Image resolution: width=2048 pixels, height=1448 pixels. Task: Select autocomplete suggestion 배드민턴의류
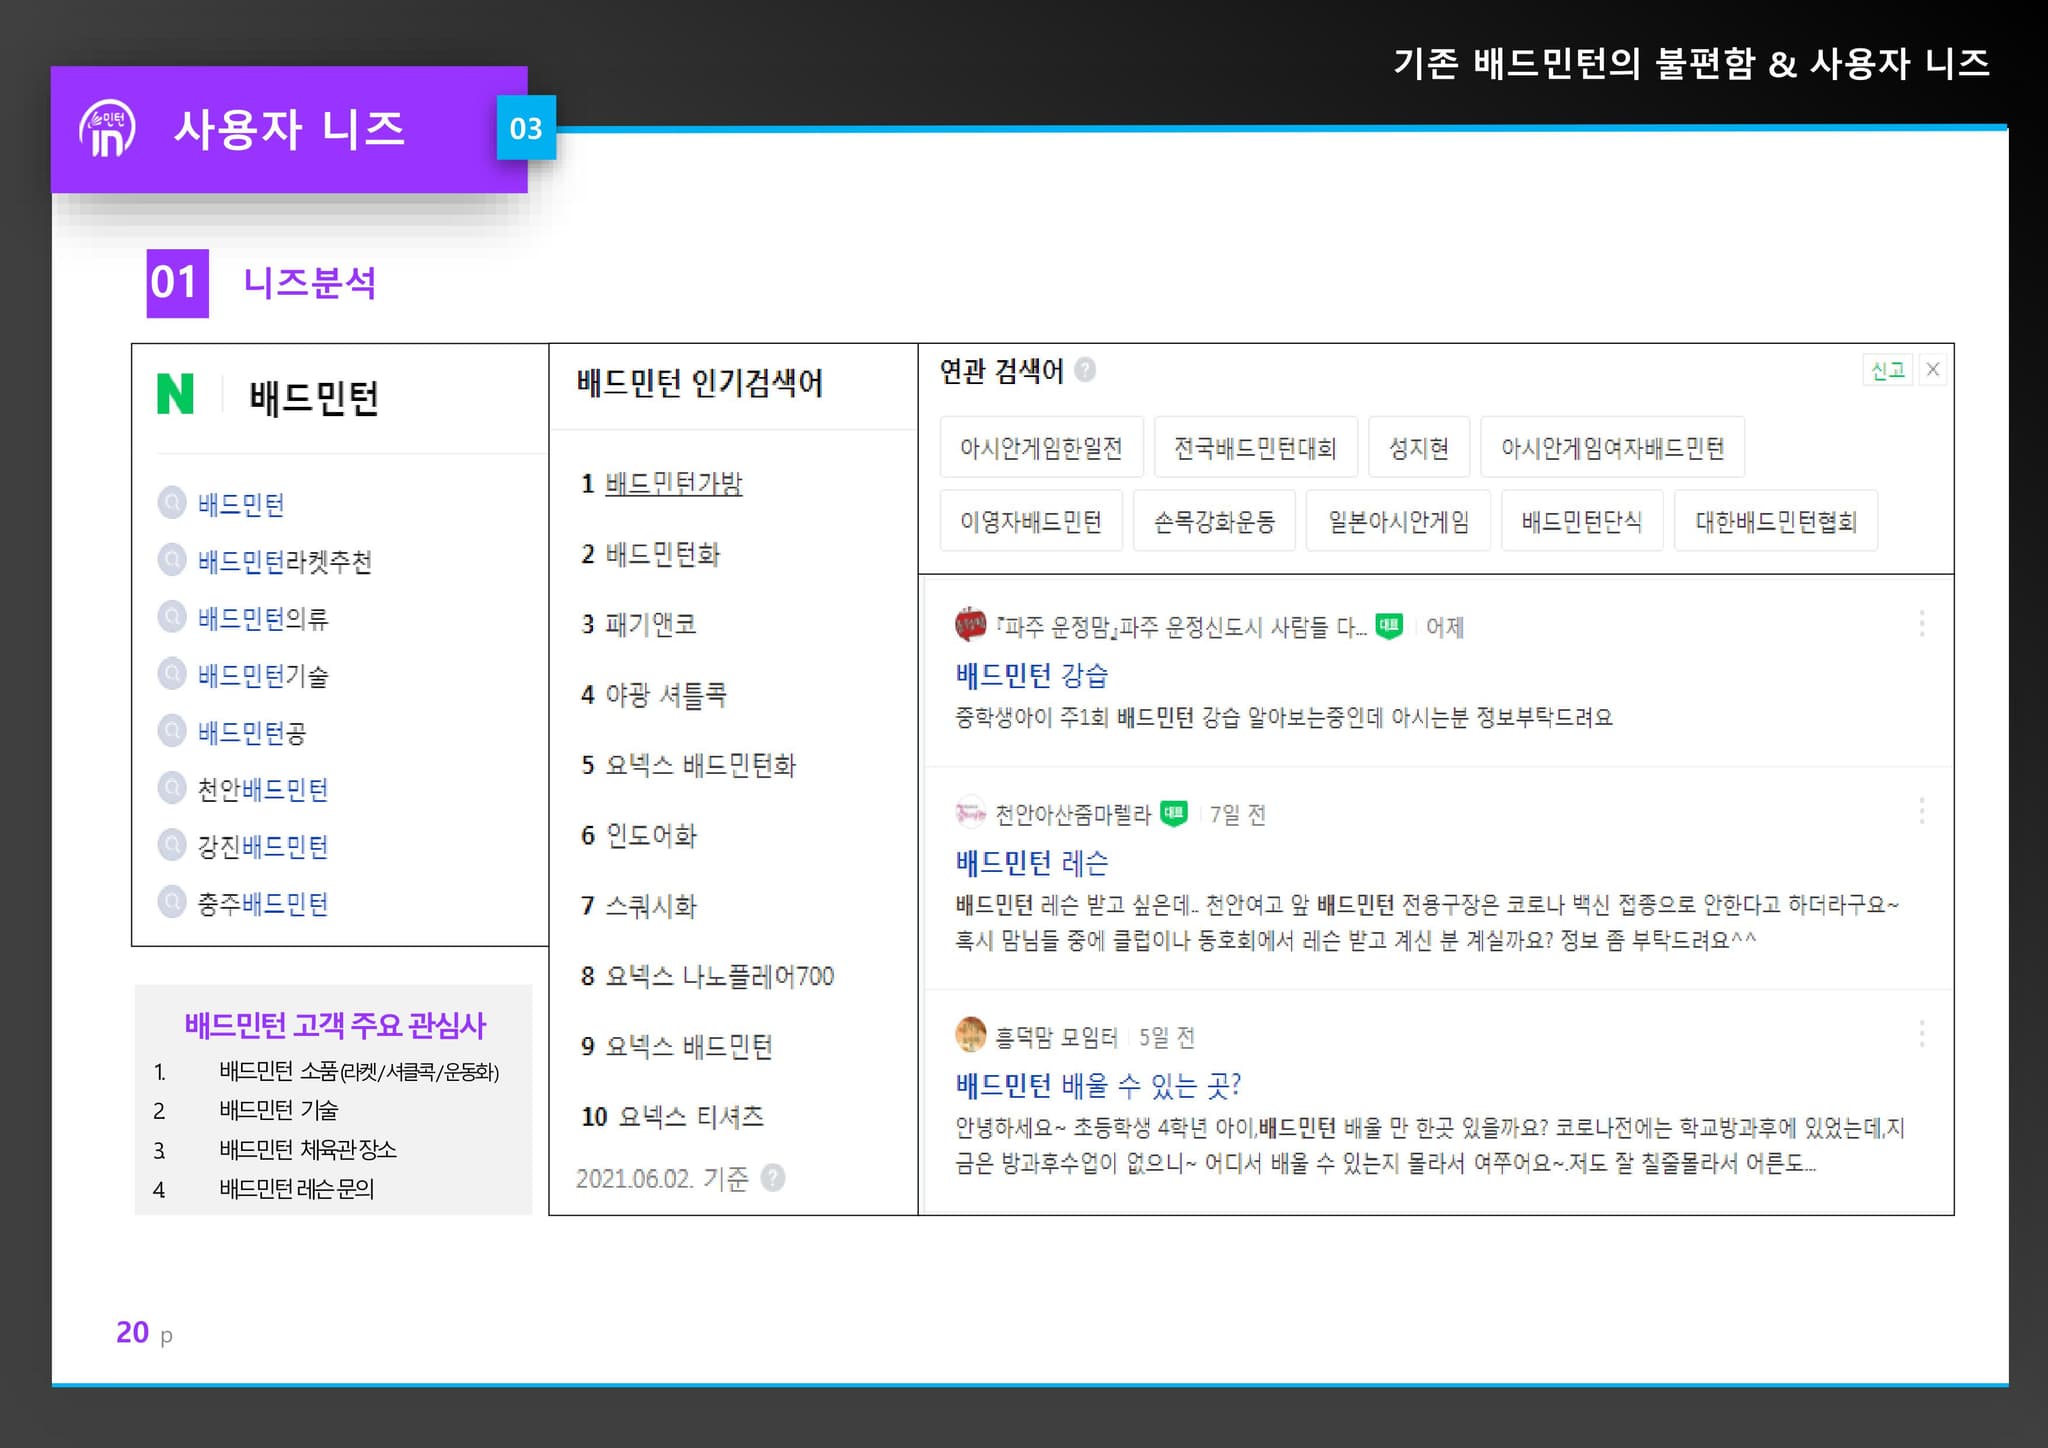(x=263, y=618)
